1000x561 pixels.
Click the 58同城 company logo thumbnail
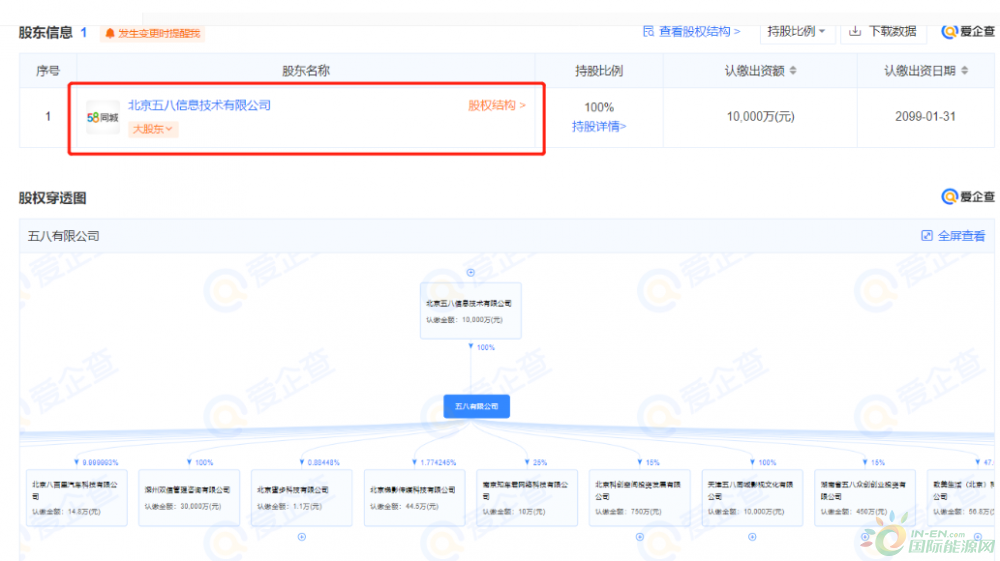pyautogui.click(x=103, y=117)
